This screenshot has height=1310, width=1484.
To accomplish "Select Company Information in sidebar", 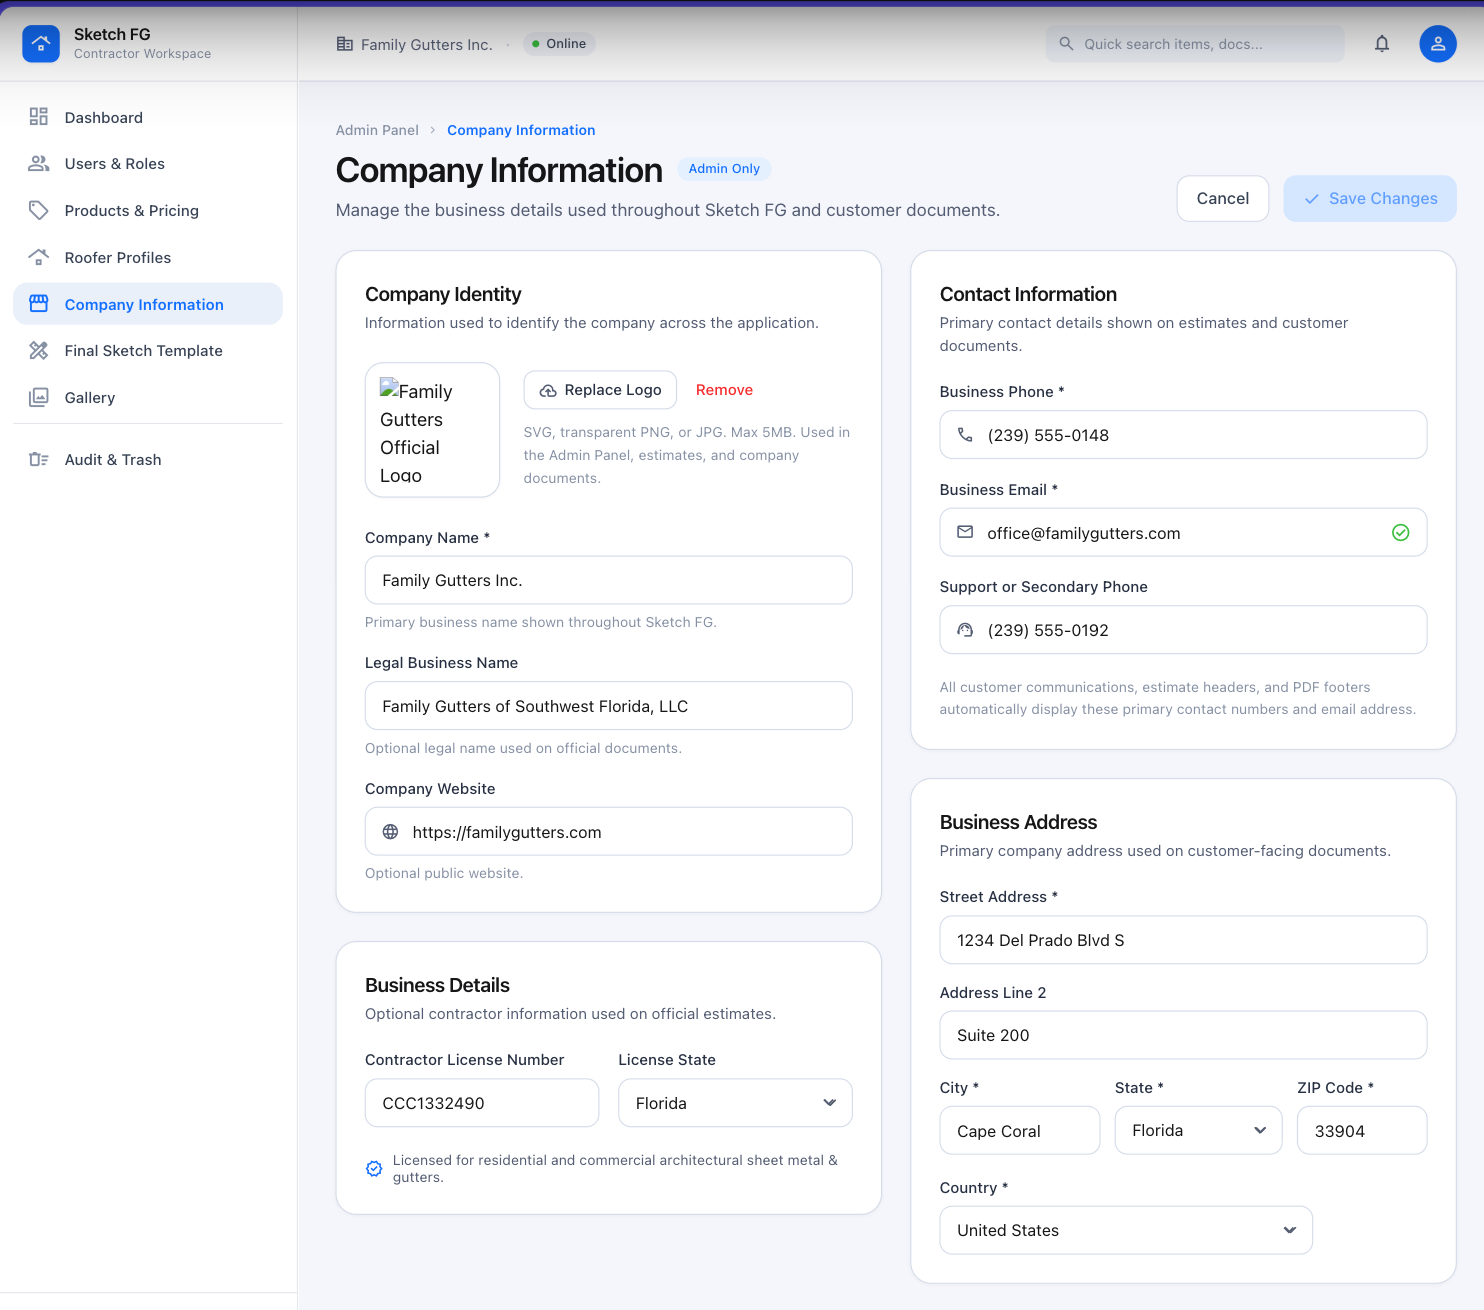I will [x=148, y=304].
